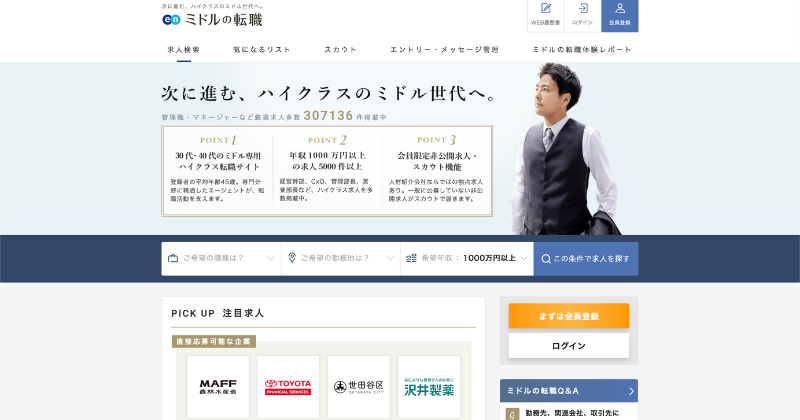
Task: Click the white ログイン button in sidebar
Action: click(569, 345)
